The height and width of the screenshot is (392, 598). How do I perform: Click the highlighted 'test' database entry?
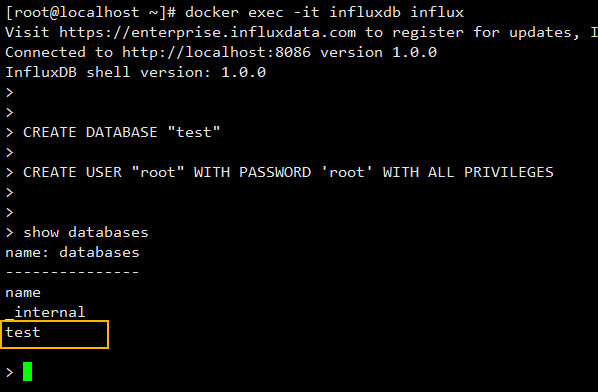(55, 334)
